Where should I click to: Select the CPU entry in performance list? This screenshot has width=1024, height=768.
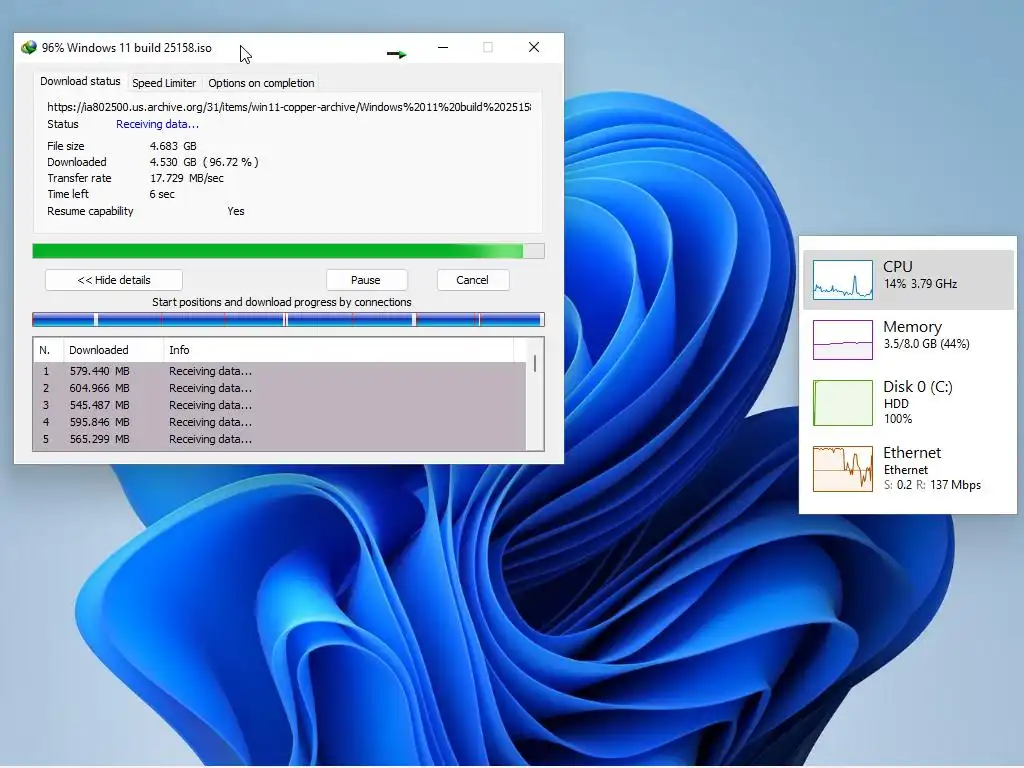[x=909, y=280]
